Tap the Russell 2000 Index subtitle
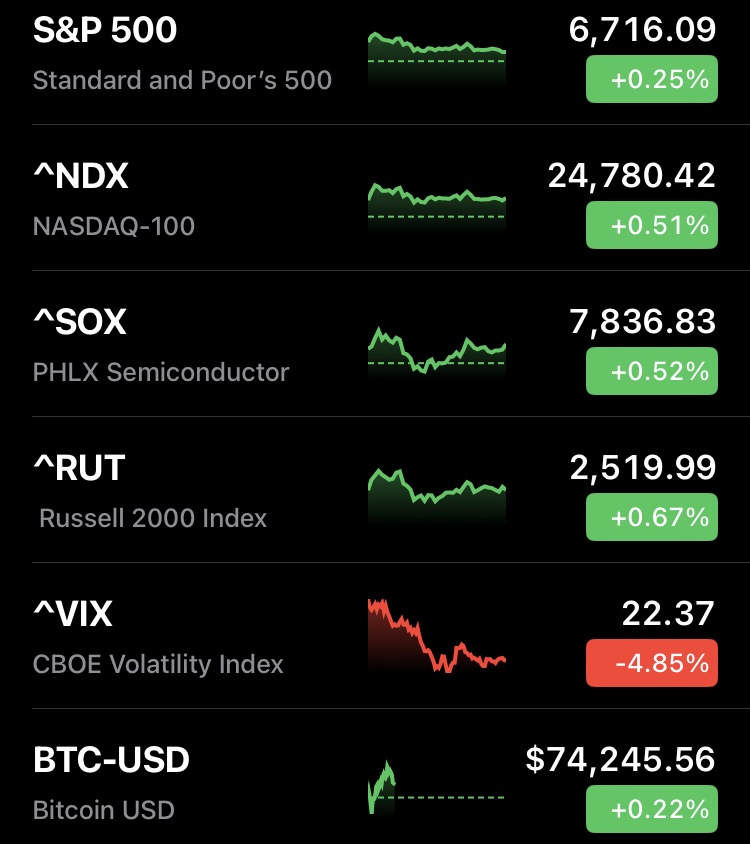Viewport: 750px width, 844px height. 153,519
